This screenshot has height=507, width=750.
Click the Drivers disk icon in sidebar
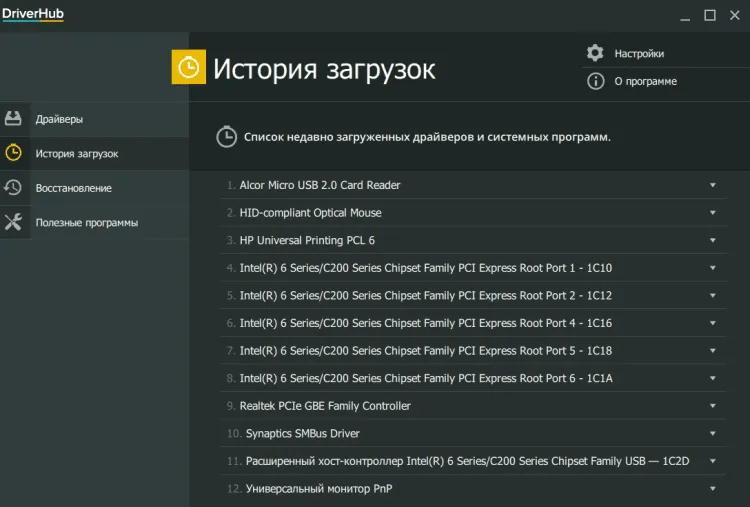pyautogui.click(x=13, y=119)
